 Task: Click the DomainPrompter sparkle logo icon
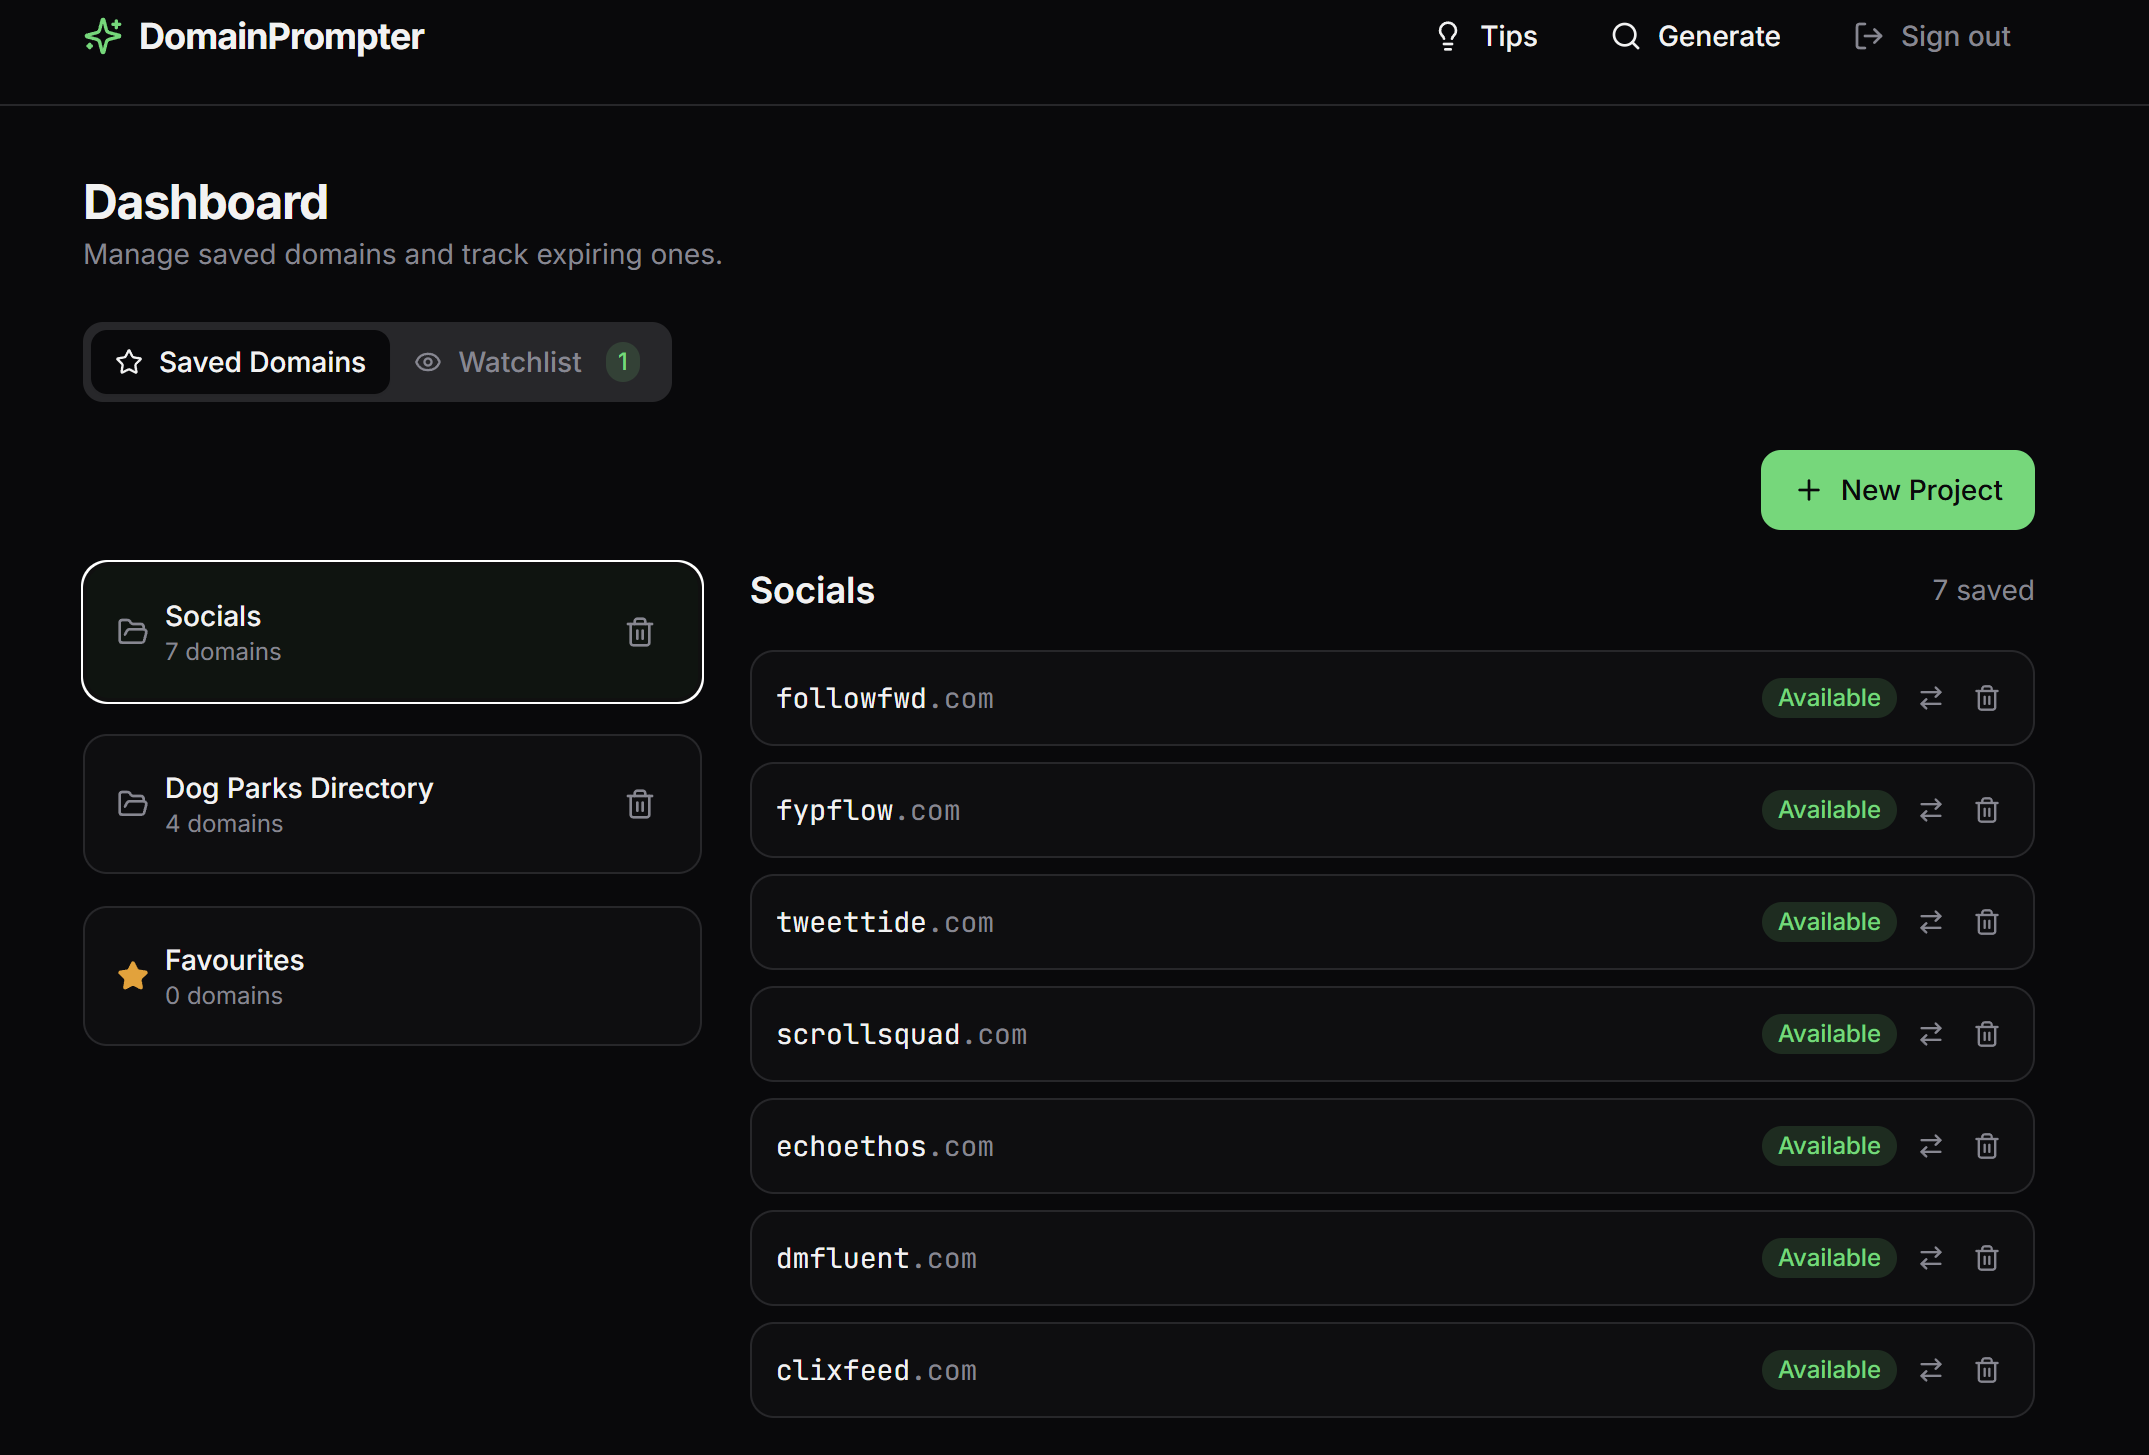click(x=103, y=36)
